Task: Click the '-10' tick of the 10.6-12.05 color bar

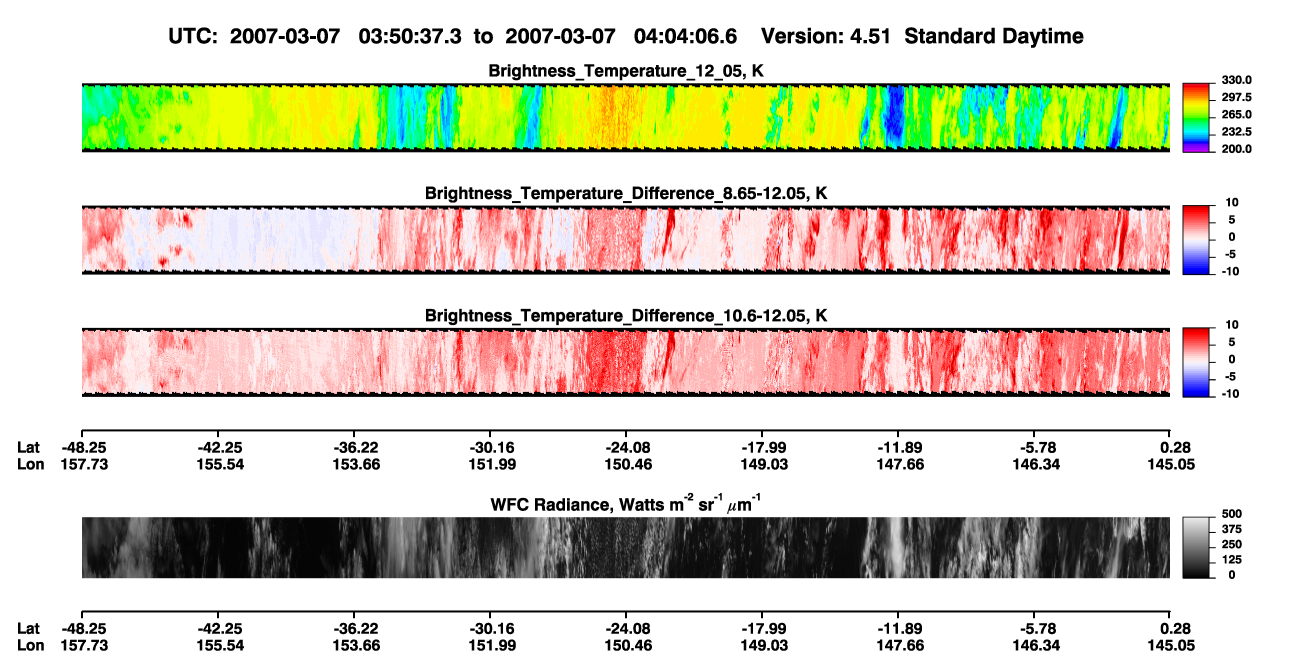Action: click(x=1231, y=393)
